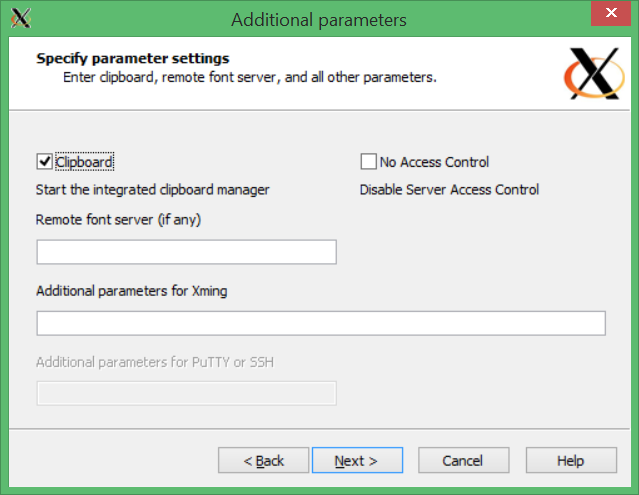This screenshot has height=495, width=639.
Task: Click the Specify parameter settings heading
Action: point(133,58)
